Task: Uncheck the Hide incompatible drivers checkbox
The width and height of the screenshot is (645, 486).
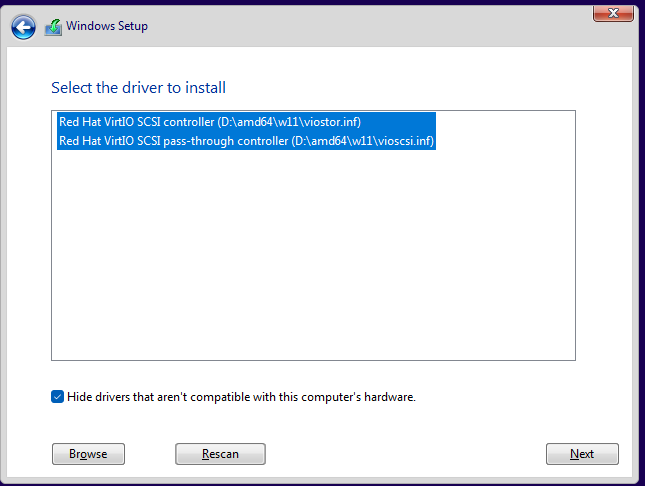Action: point(57,396)
